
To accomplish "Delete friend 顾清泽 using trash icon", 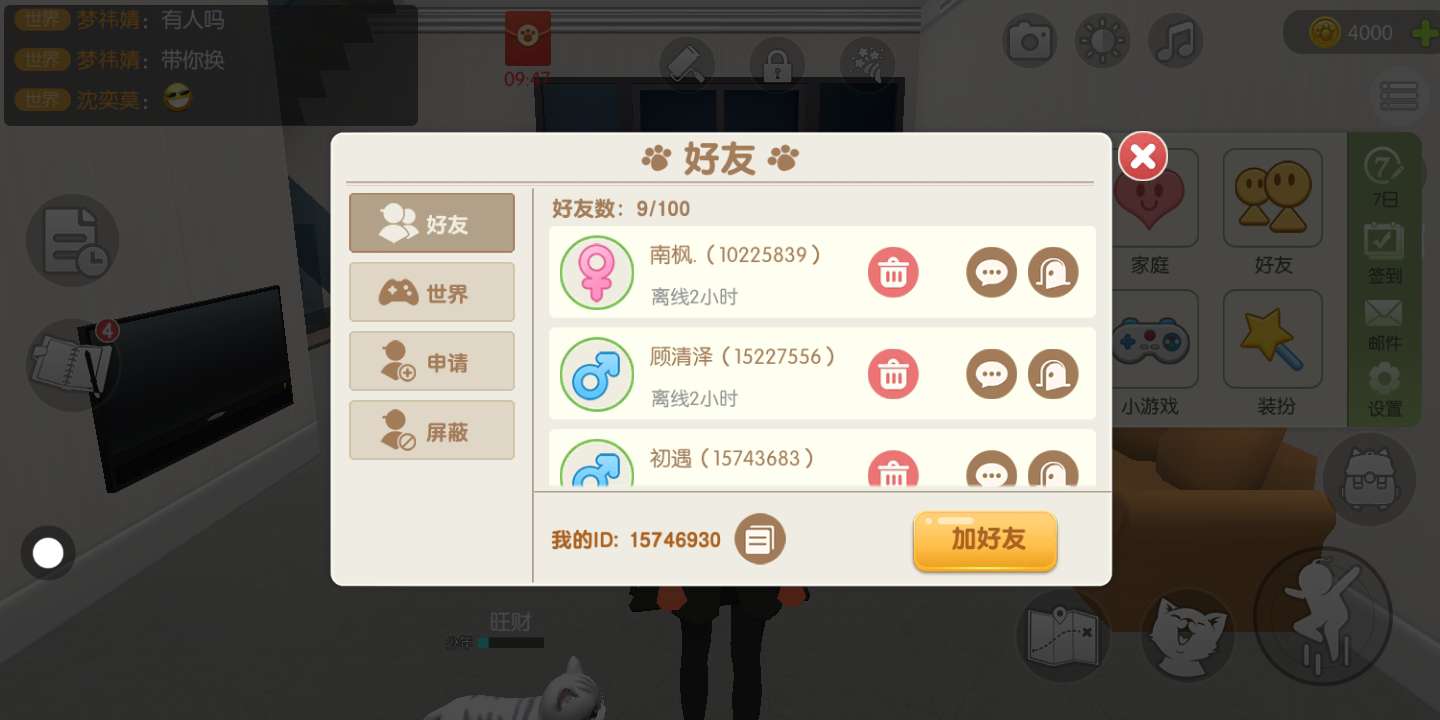I will 893,374.
